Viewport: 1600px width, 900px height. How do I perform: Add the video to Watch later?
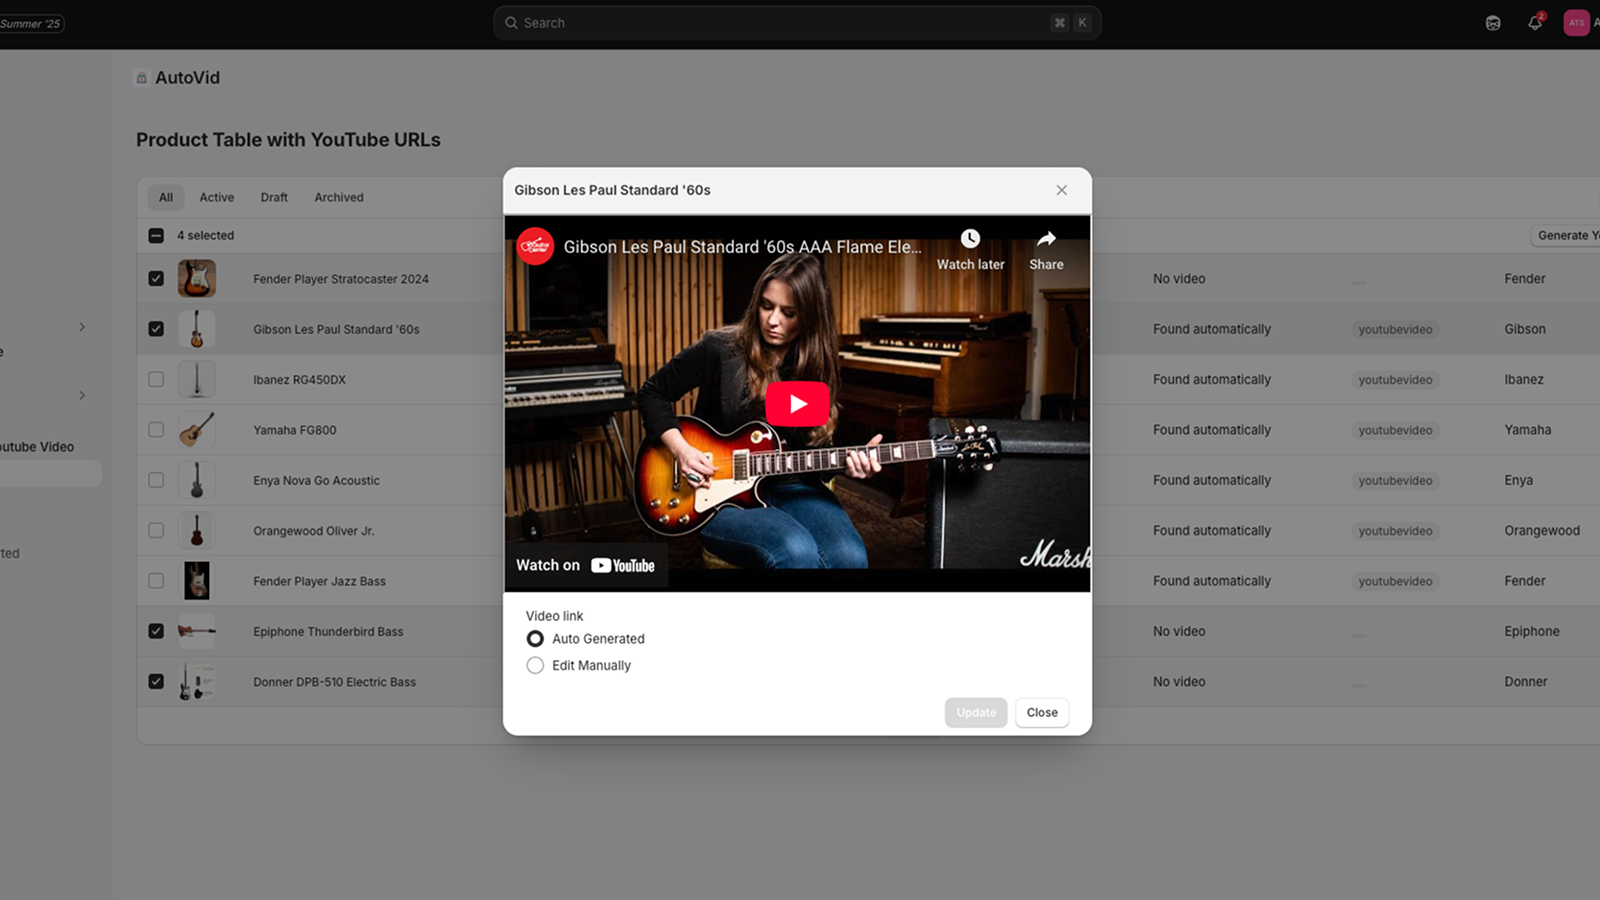969,249
